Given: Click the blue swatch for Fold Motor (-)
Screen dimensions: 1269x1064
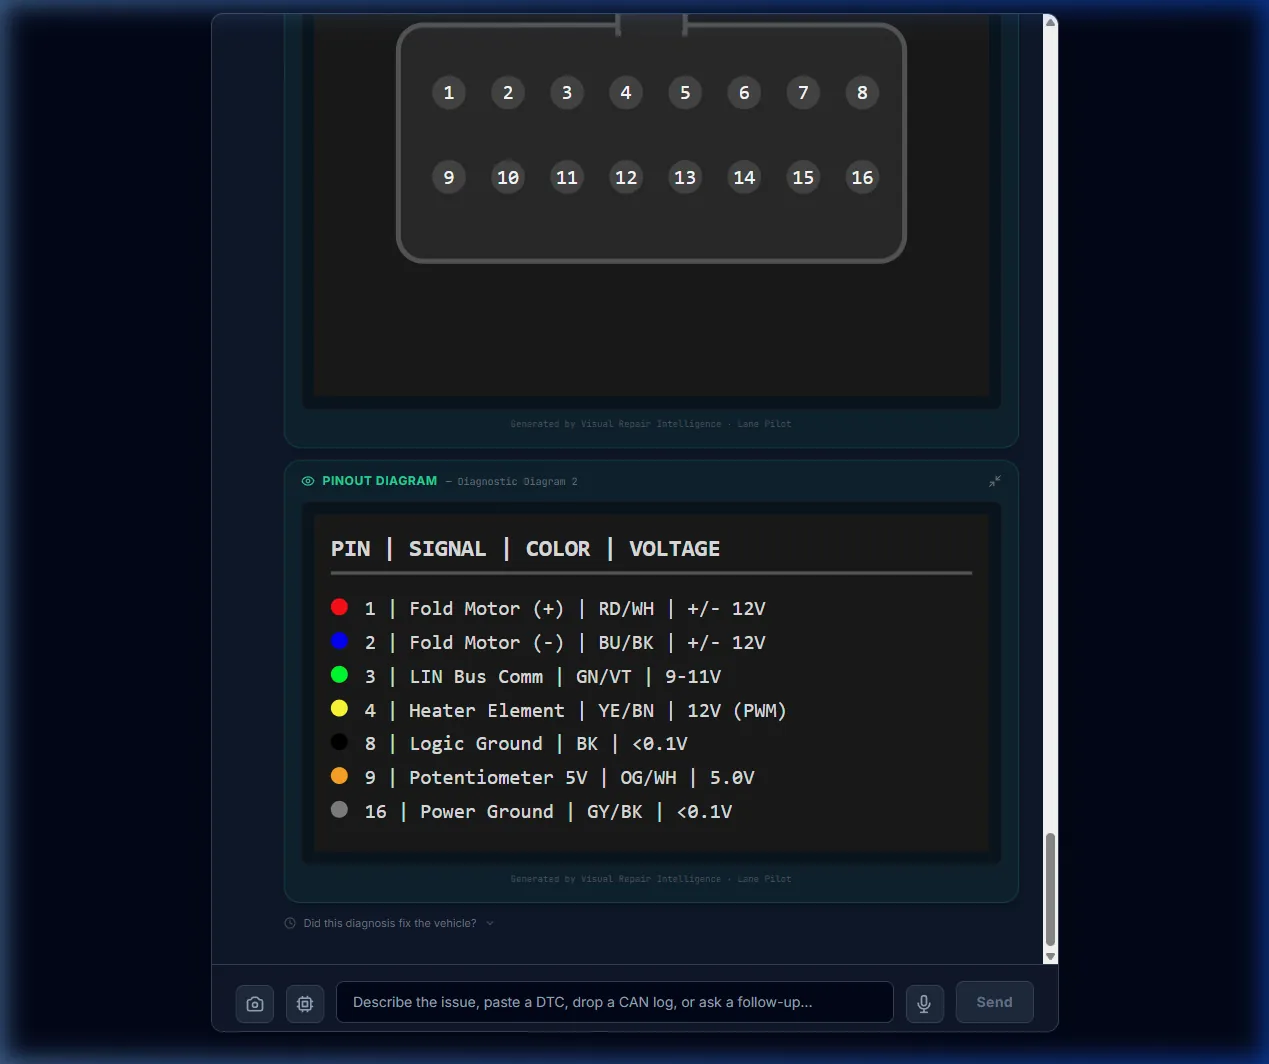Looking at the screenshot, I should click(340, 641).
